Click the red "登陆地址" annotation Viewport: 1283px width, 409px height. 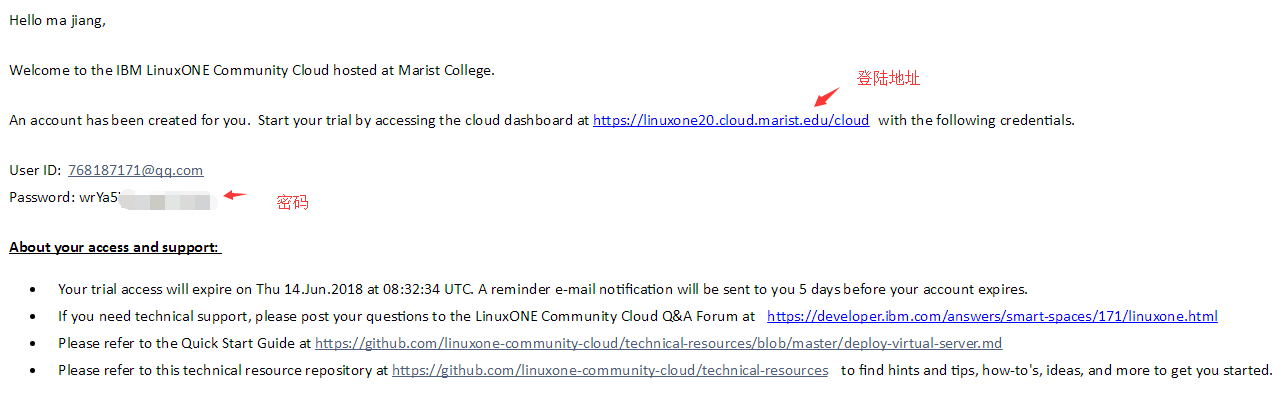(x=888, y=78)
